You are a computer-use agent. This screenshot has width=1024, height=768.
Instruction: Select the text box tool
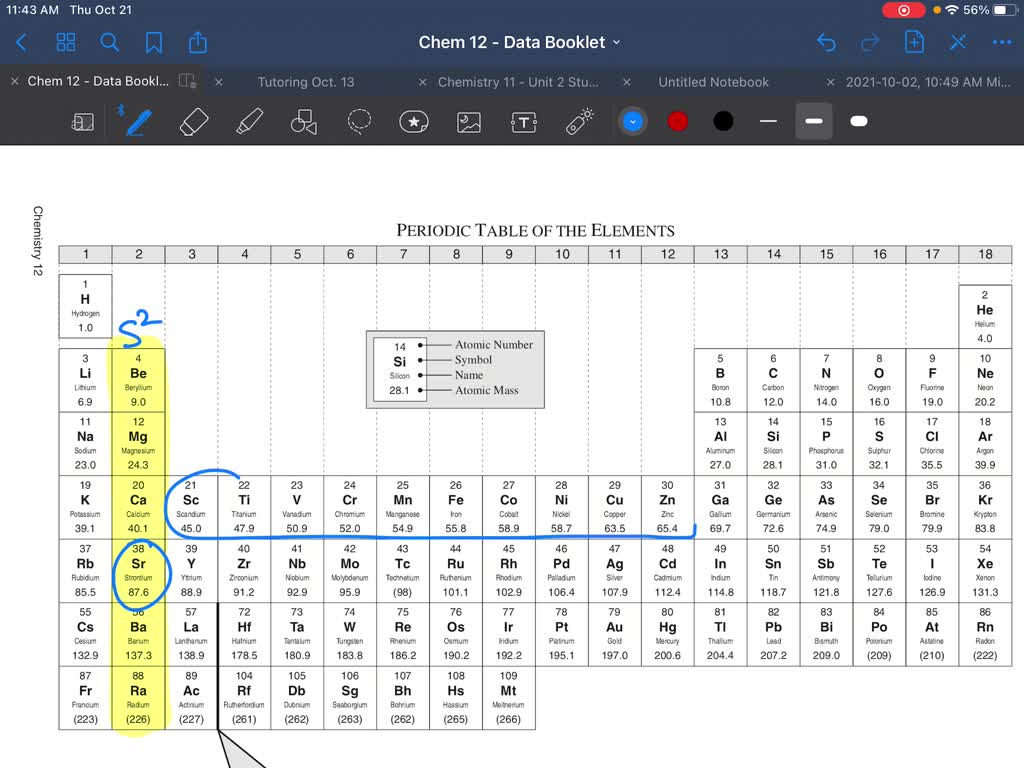tap(522, 122)
